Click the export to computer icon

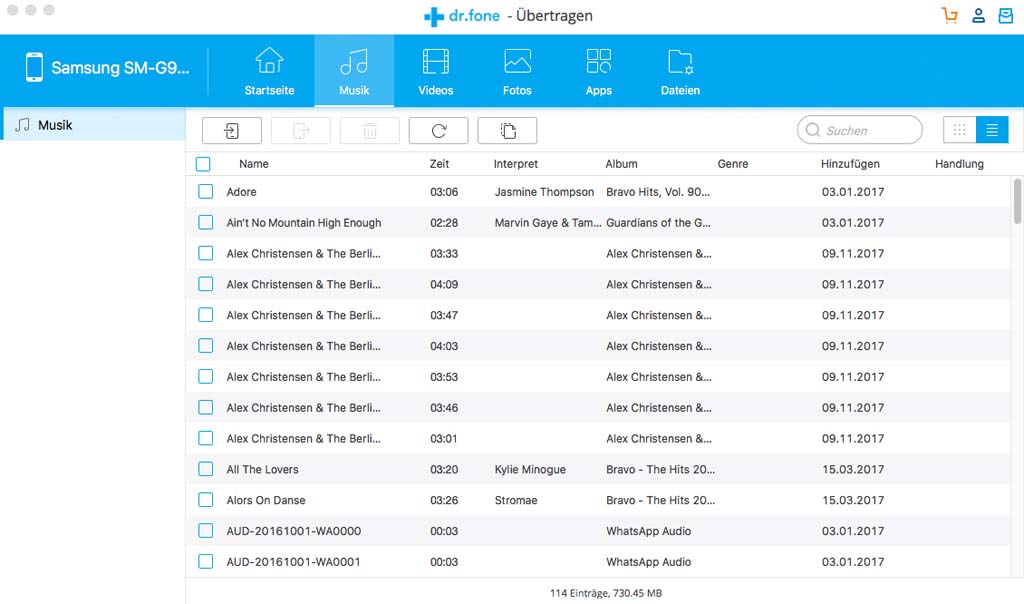tap(300, 130)
